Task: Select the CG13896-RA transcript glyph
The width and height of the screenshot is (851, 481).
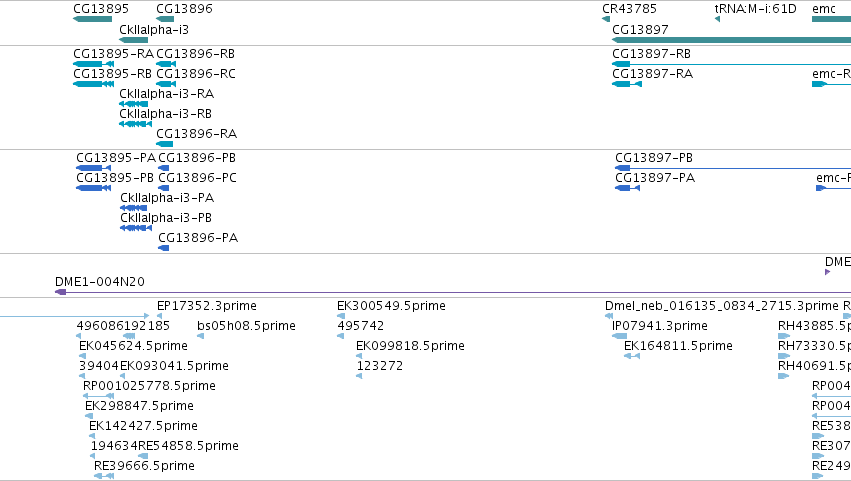Action: tap(164, 144)
